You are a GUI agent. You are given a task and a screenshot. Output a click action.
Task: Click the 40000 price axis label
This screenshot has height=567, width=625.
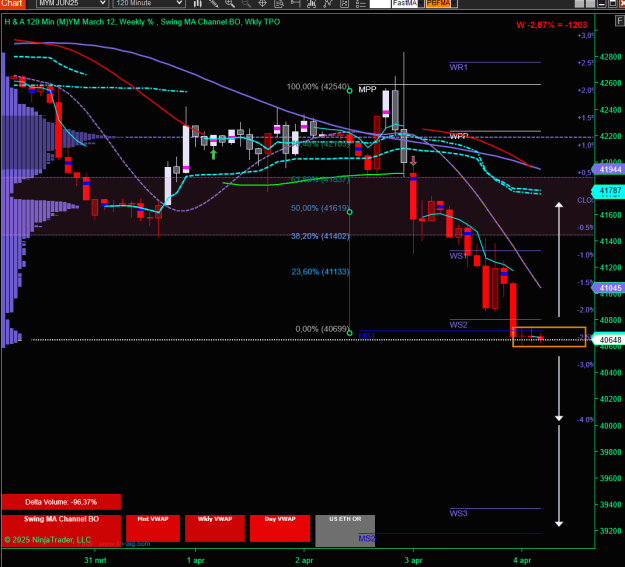point(611,425)
